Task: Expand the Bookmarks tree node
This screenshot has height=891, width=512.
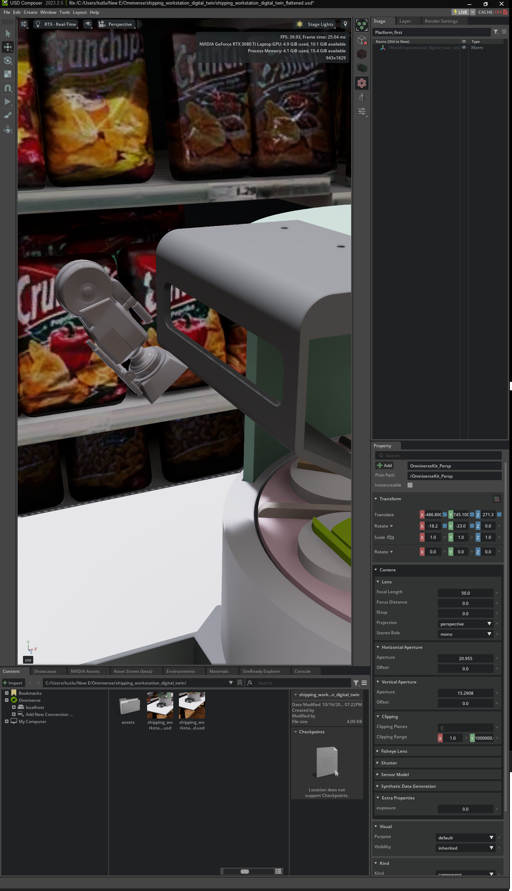Action: coord(7,693)
